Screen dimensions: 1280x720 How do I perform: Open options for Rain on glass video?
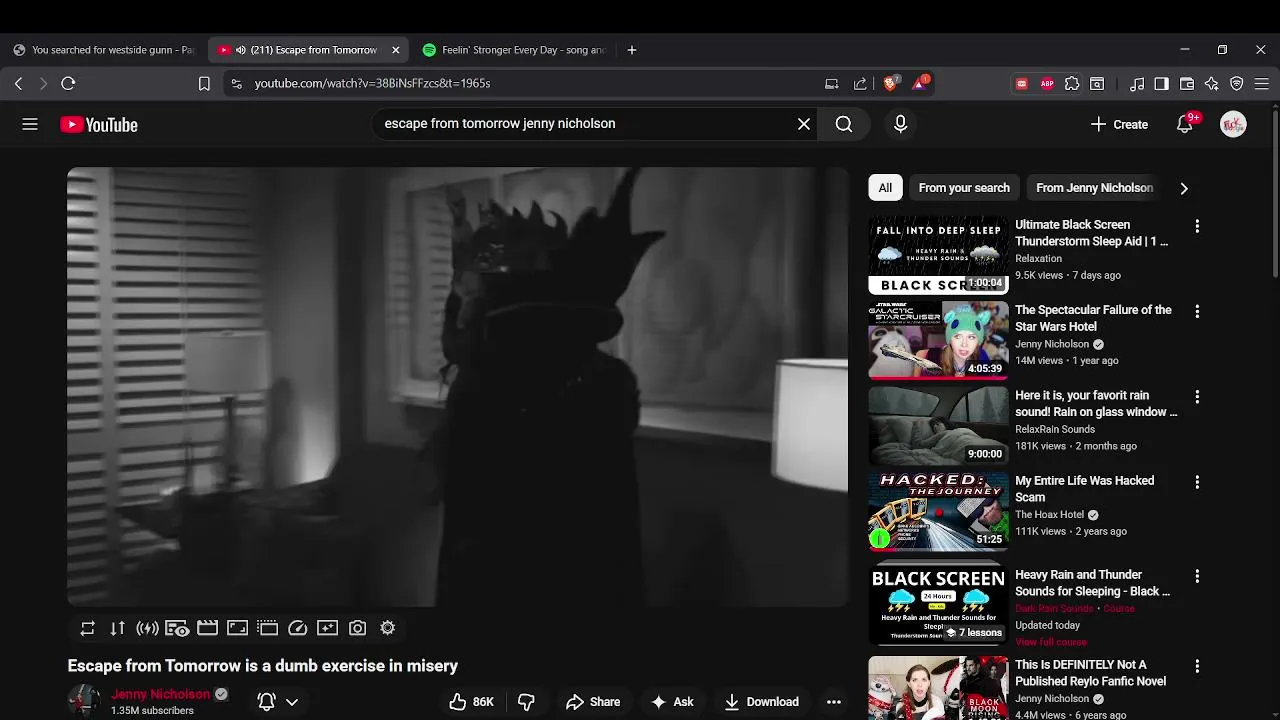click(1197, 397)
